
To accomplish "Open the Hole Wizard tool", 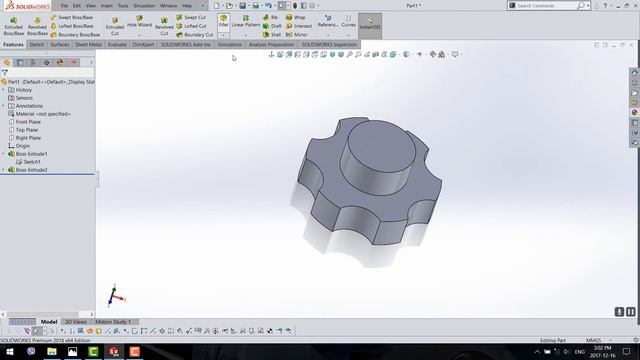I will pos(139,22).
